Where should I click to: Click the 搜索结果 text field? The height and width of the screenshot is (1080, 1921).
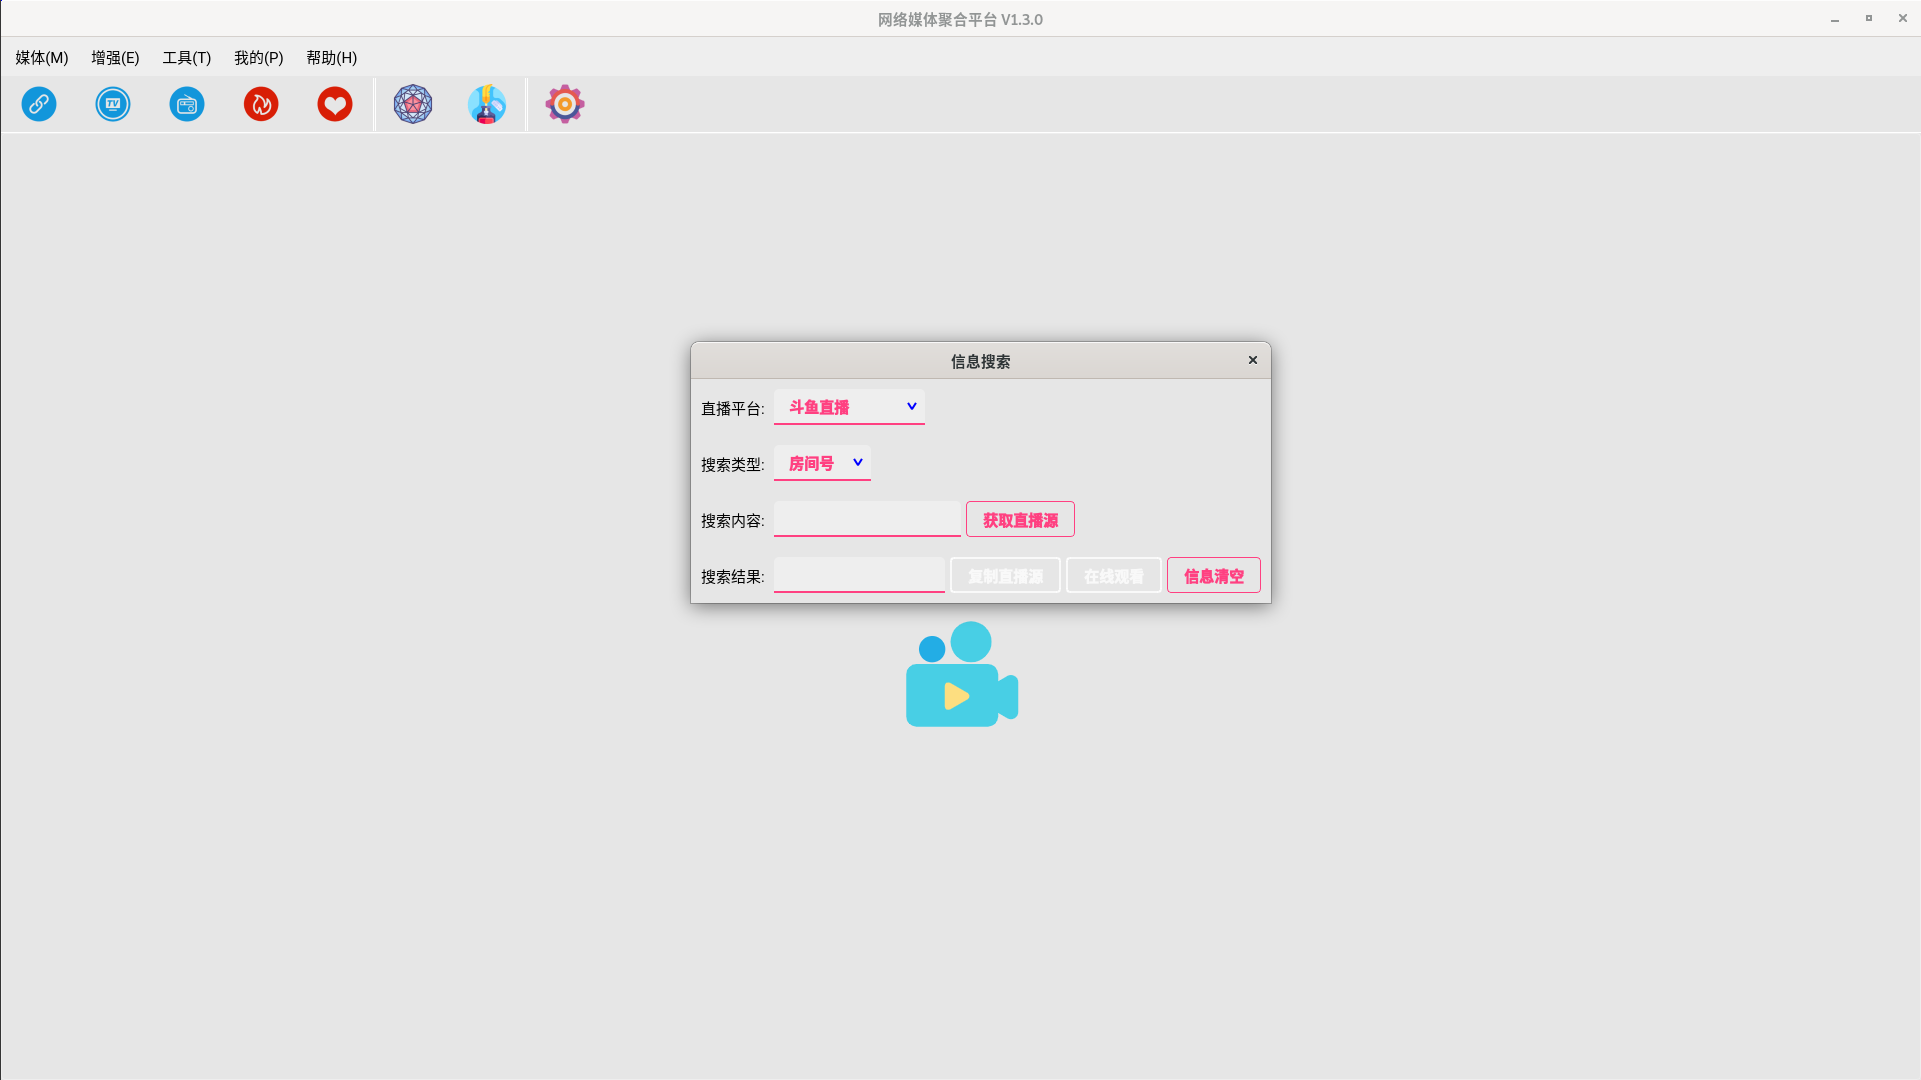coord(859,575)
